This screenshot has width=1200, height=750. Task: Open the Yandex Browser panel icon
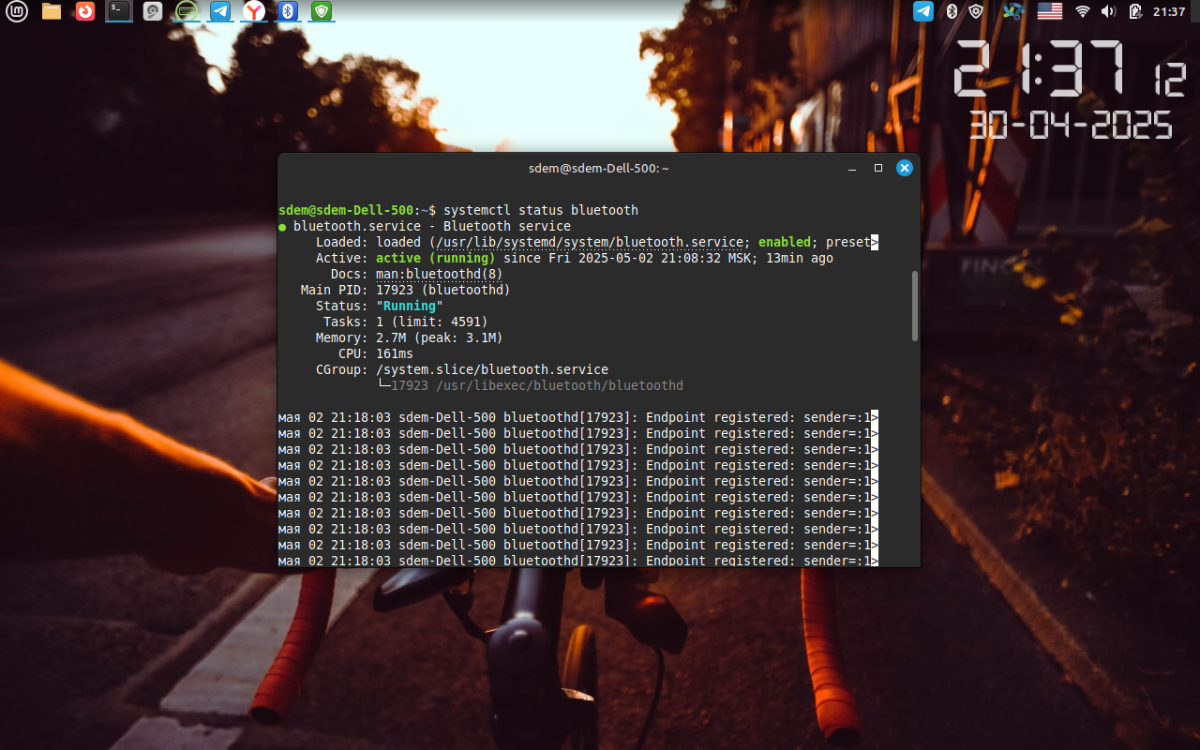click(255, 11)
